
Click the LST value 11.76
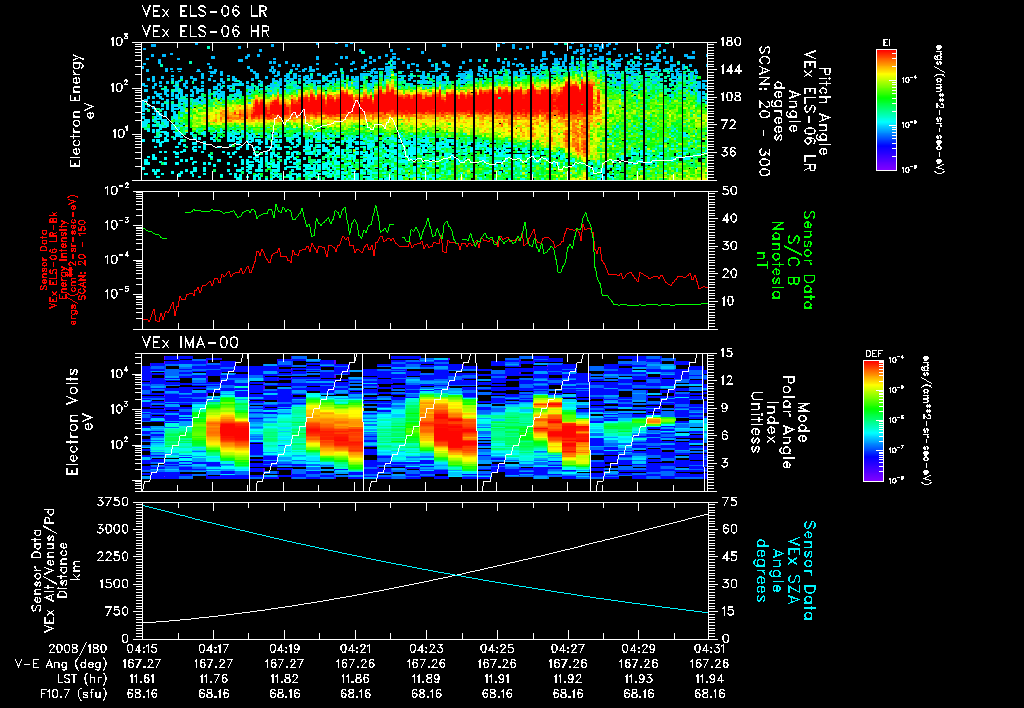click(x=213, y=679)
